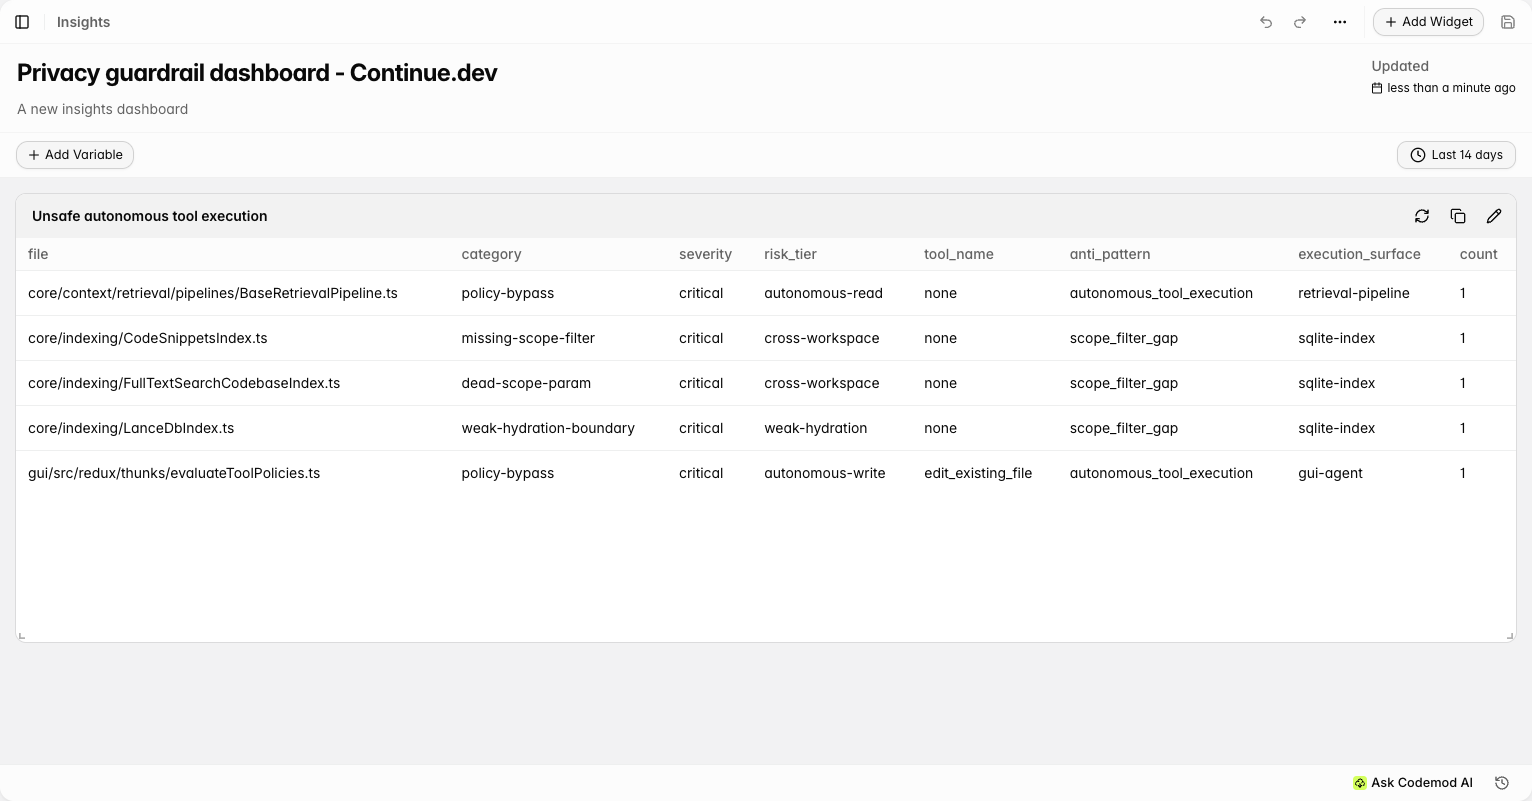
Task: Select the evaluateToolPolicies.ts file cell
Action: (174, 473)
